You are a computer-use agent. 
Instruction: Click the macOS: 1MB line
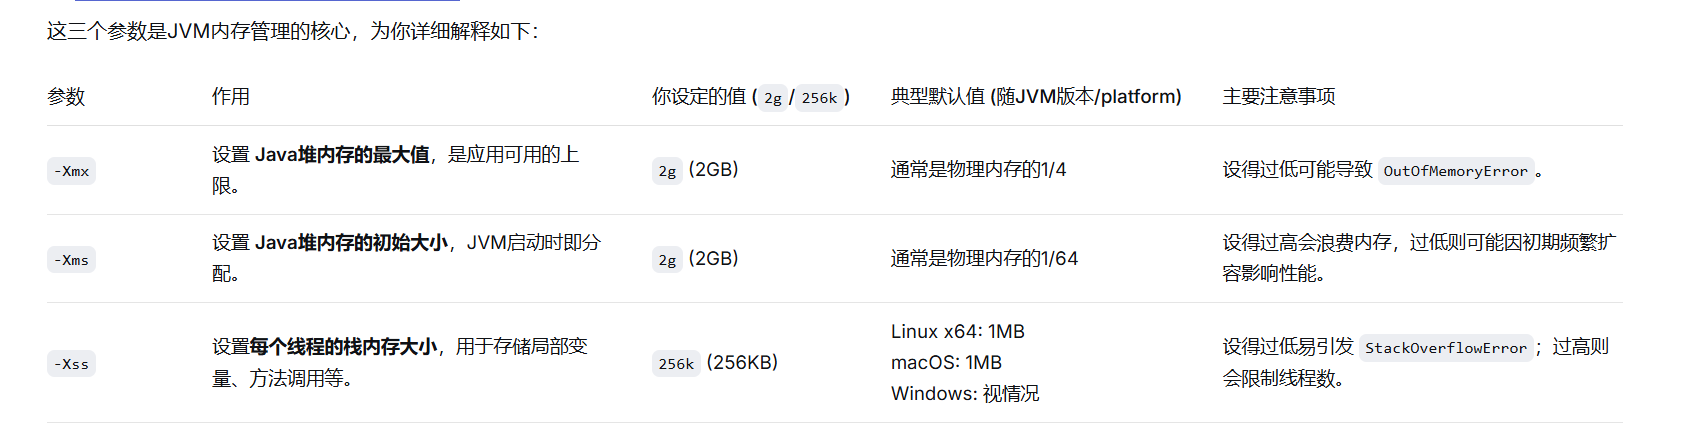(x=946, y=363)
